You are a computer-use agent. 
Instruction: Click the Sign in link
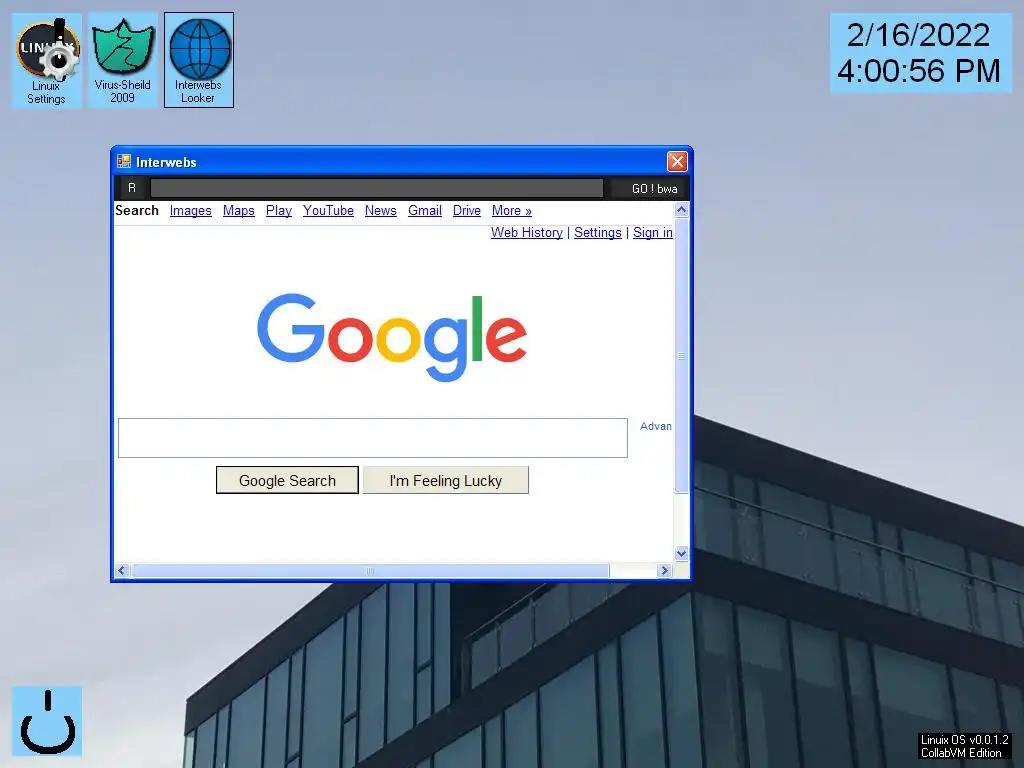pyautogui.click(x=652, y=232)
